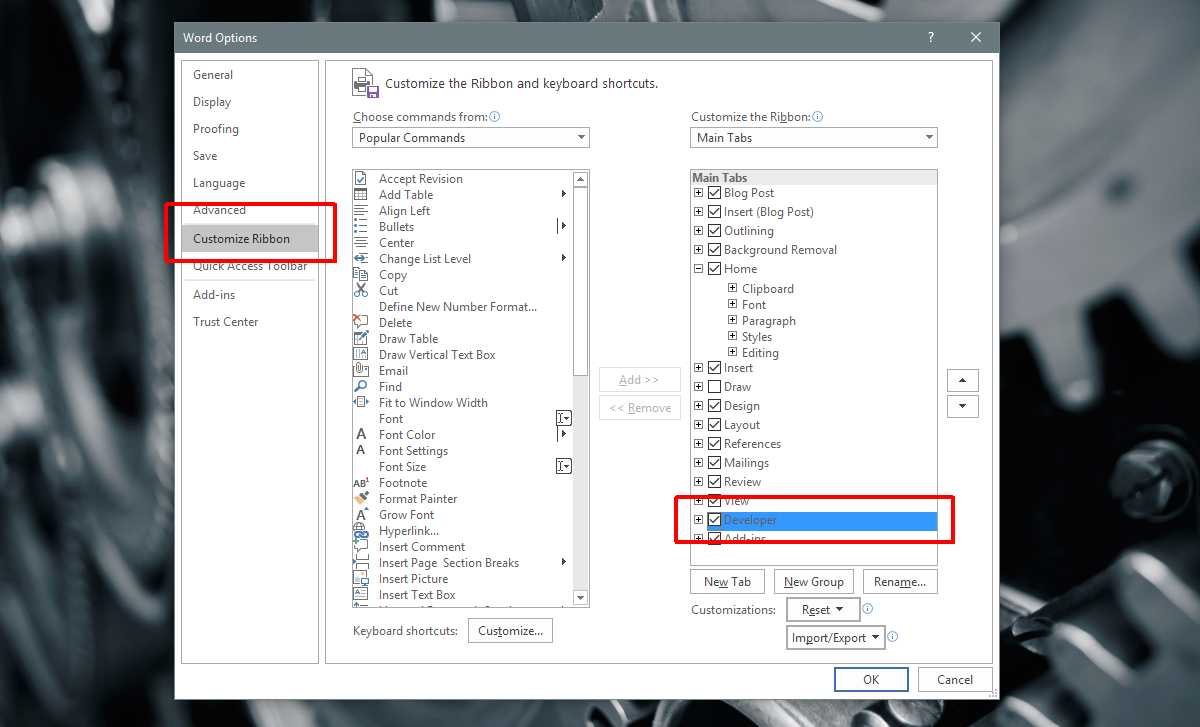The image size is (1200, 727).
Task: Open the Main Tabs dropdown
Action: coord(814,138)
